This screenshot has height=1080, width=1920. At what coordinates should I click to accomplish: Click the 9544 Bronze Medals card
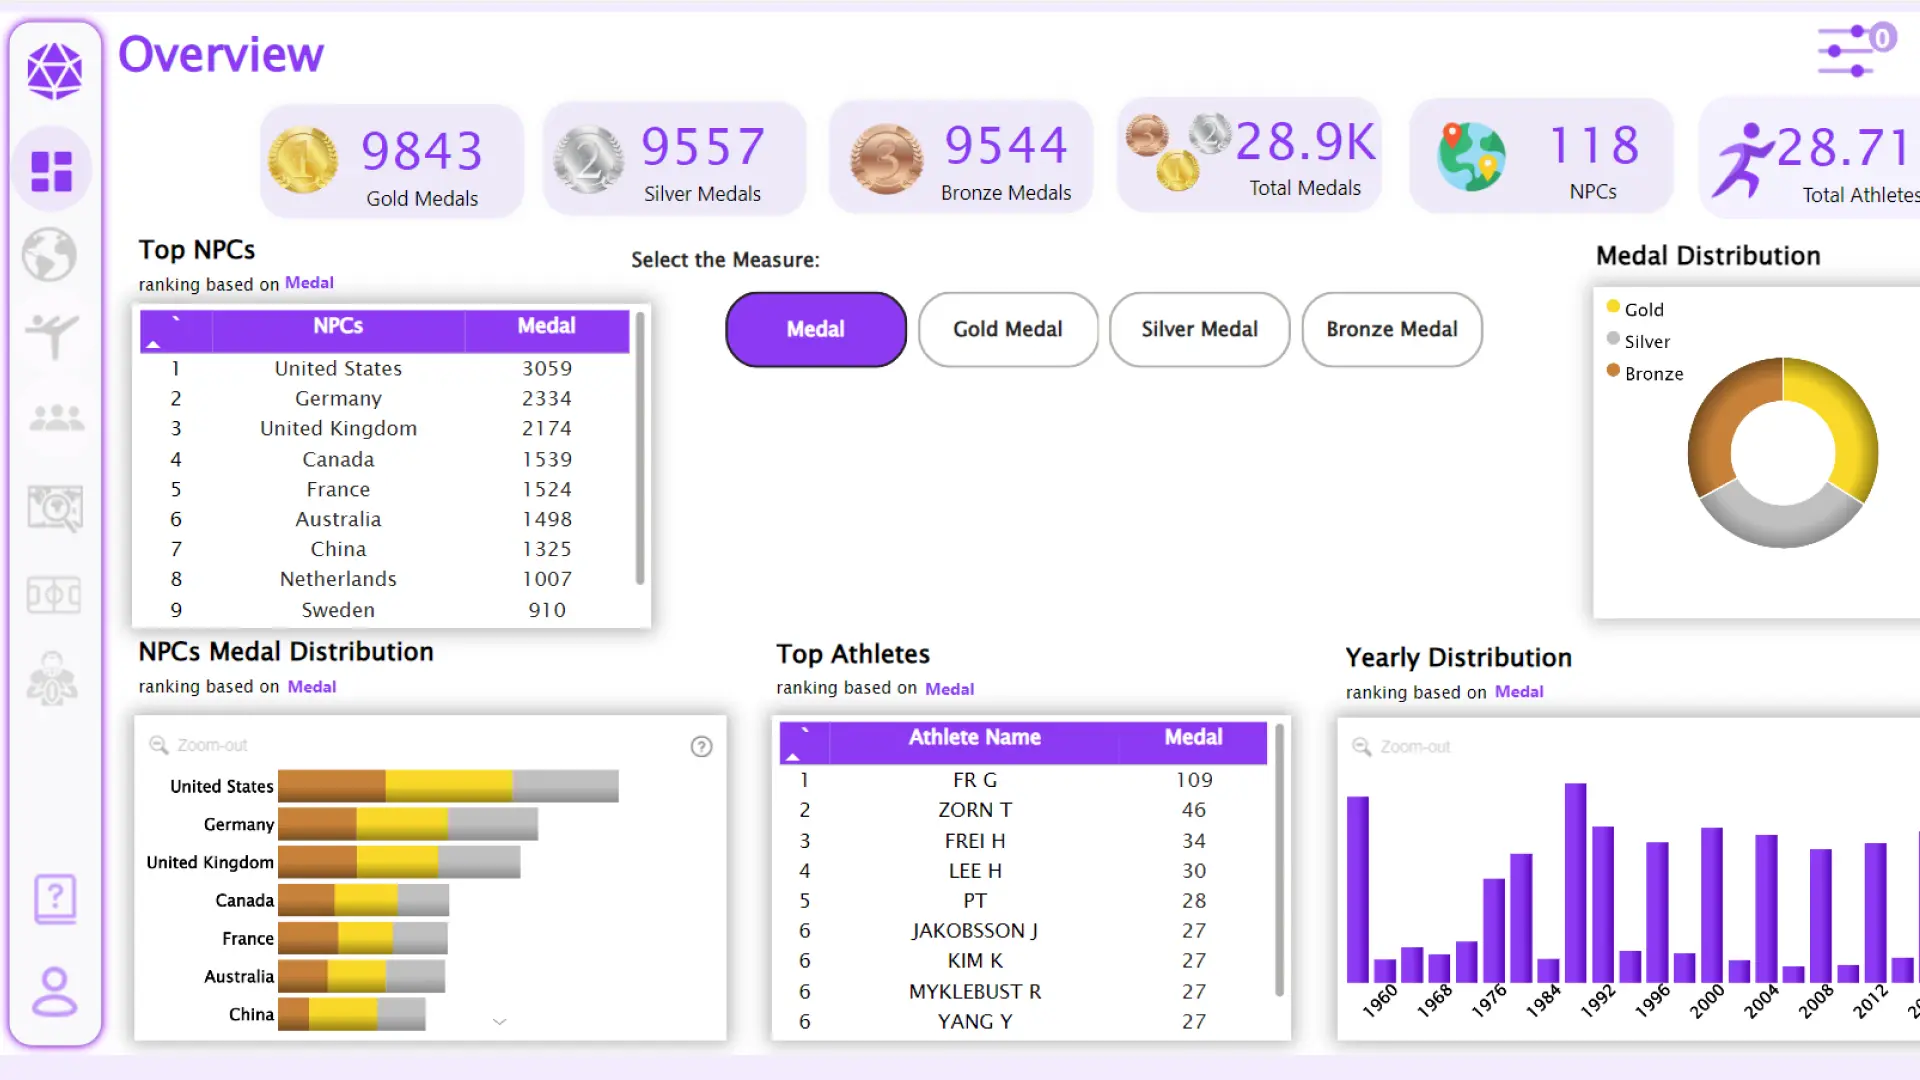pos(961,157)
